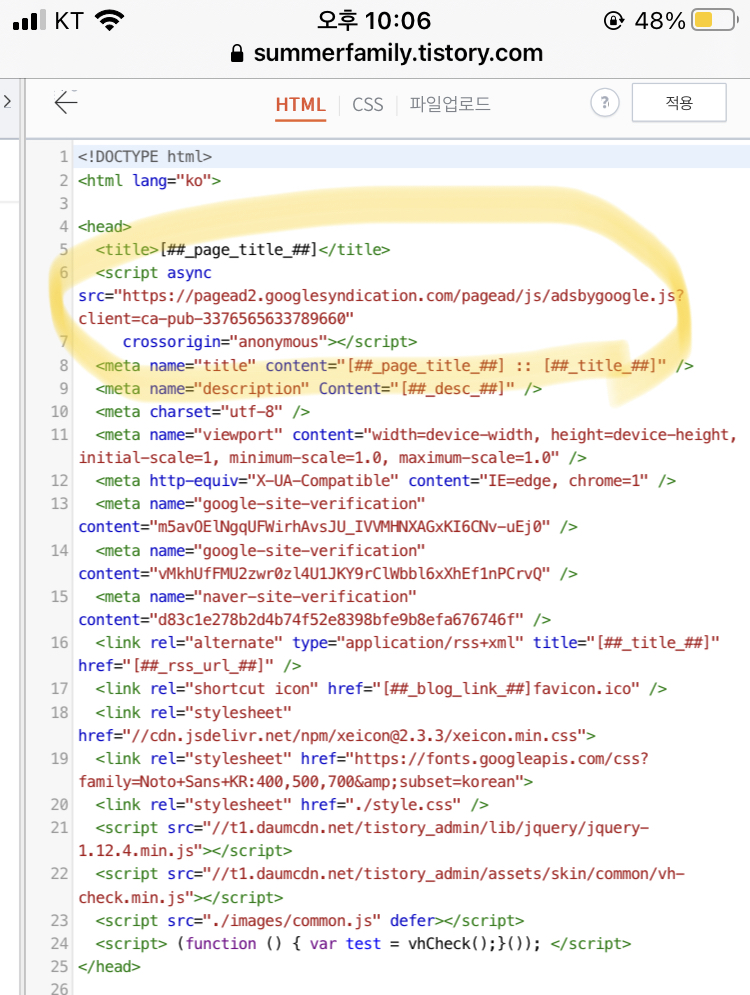Switch to the CSS tab
Image resolution: width=750 pixels, height=995 pixels.
(x=368, y=104)
